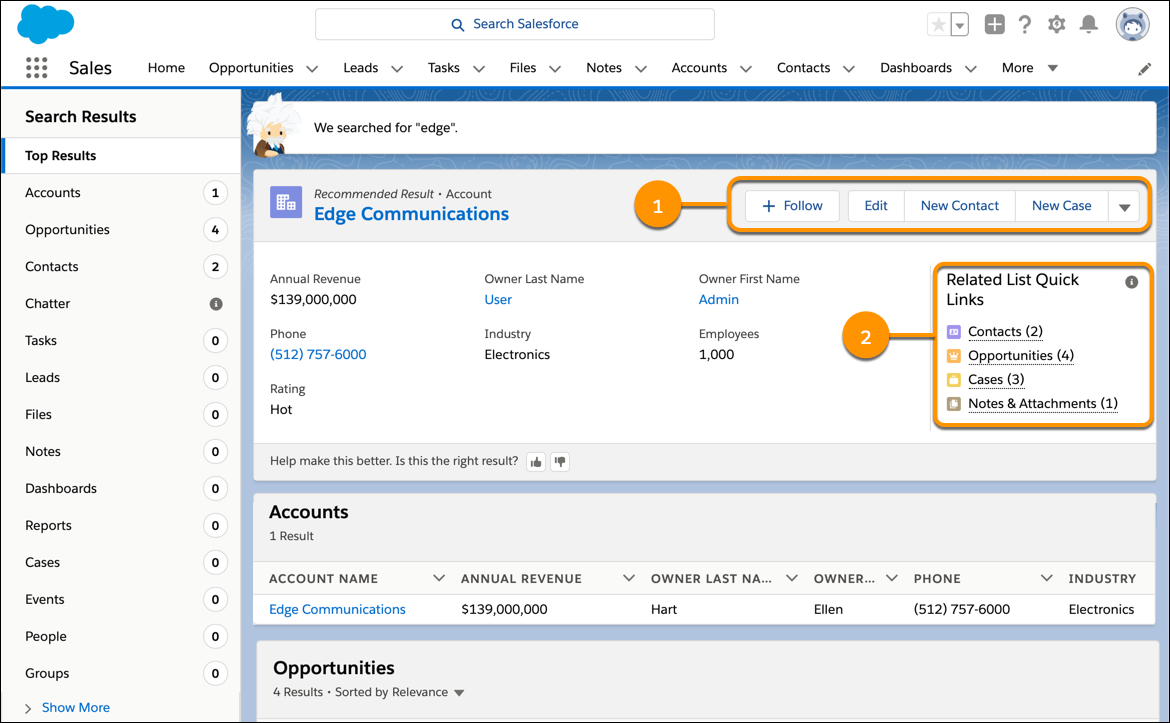Open the Help question mark icon
This screenshot has height=723, width=1170.
click(x=1024, y=25)
